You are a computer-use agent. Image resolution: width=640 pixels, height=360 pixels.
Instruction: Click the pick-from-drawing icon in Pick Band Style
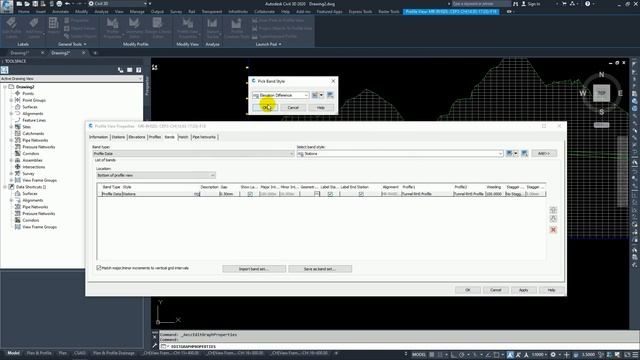(x=330, y=95)
